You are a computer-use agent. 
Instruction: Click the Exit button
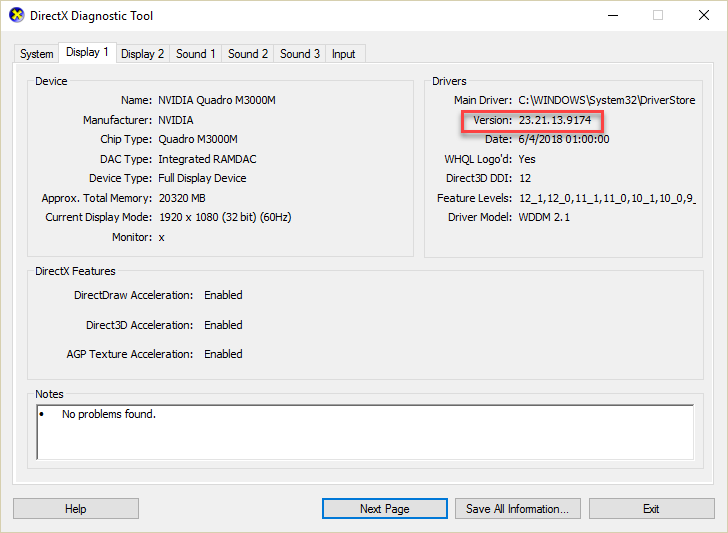(651, 509)
